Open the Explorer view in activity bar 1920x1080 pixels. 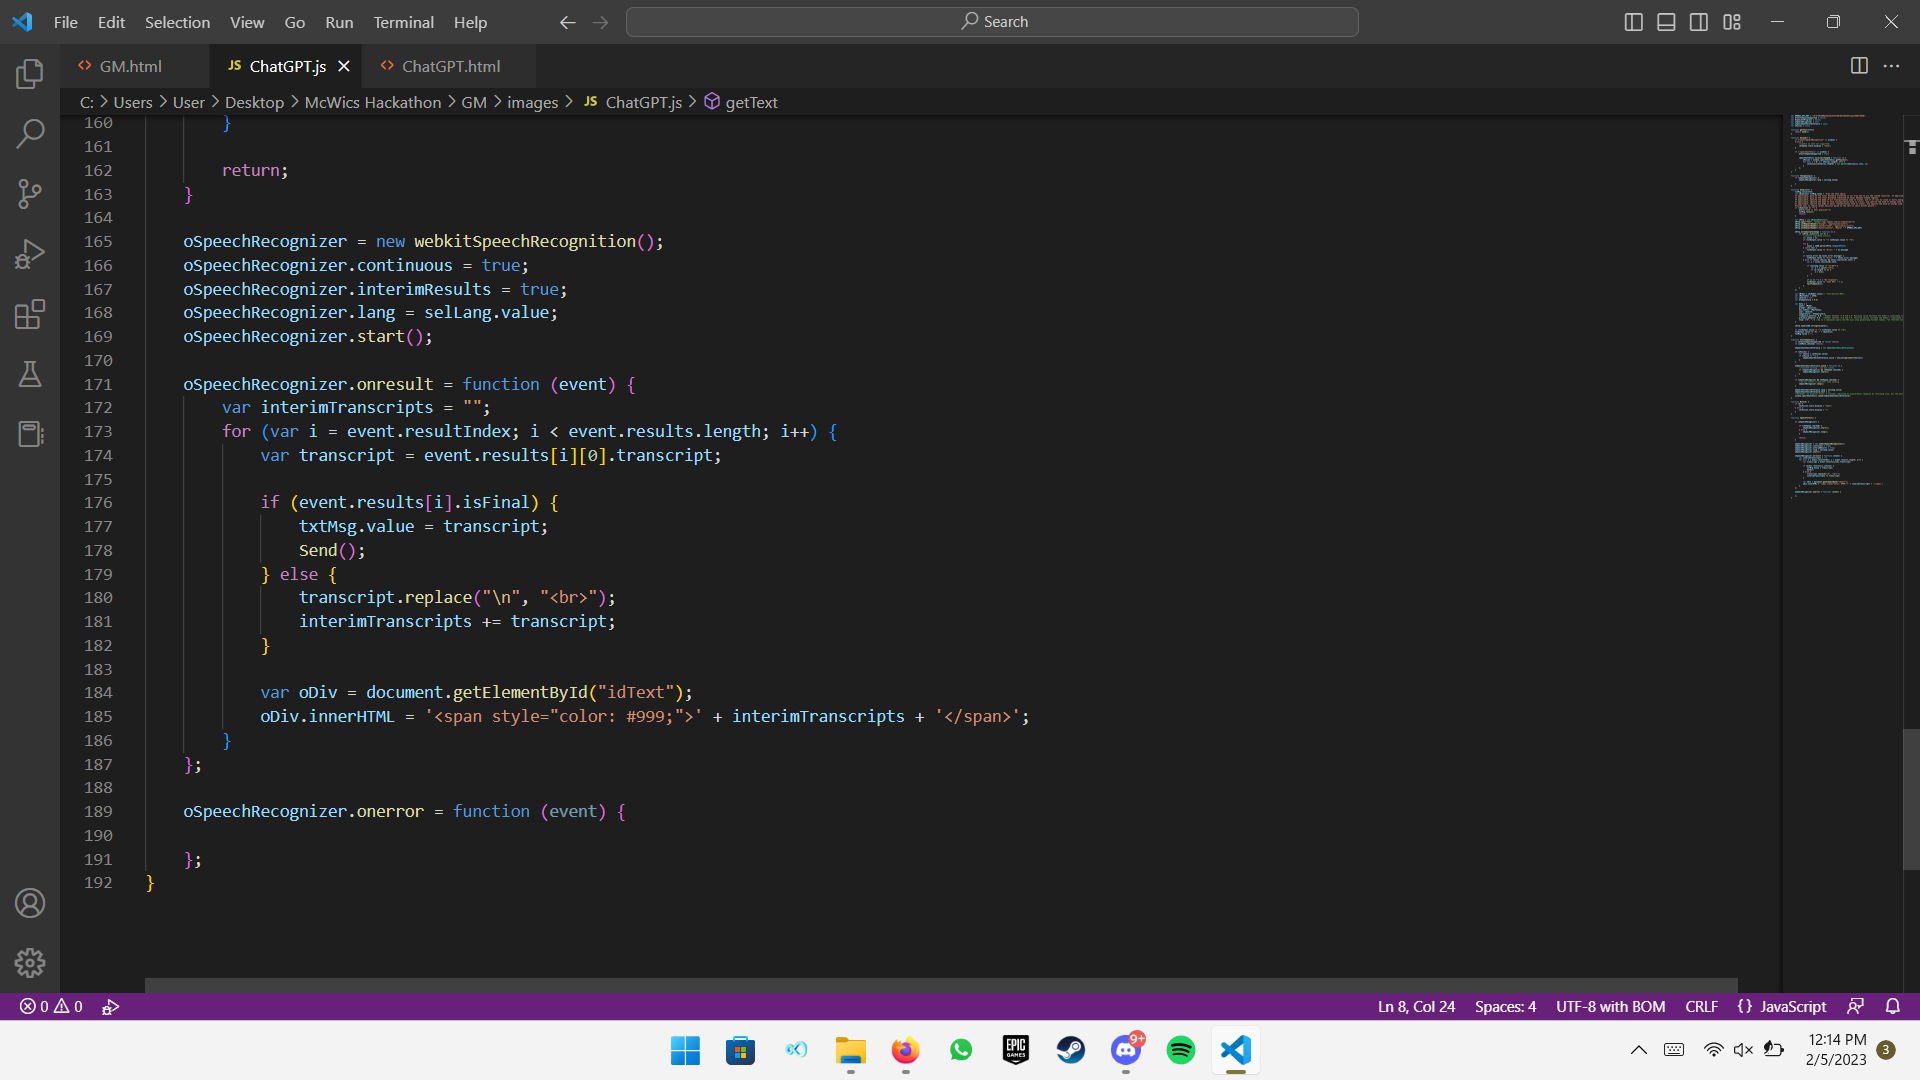tap(30, 74)
